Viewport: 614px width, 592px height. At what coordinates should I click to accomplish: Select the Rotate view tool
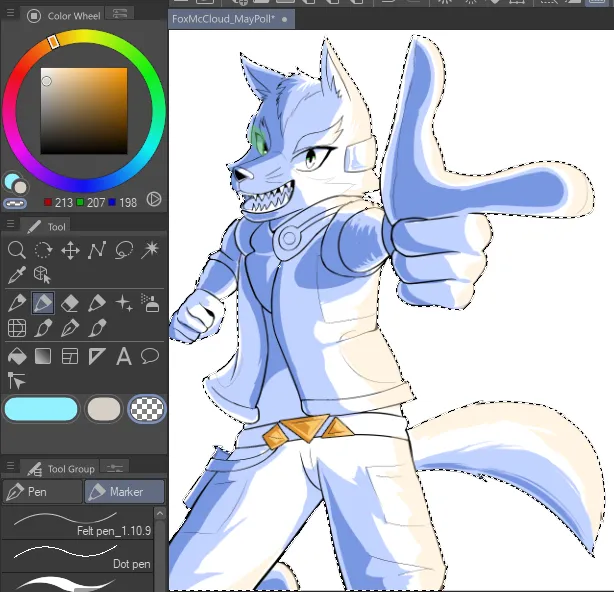pos(43,250)
